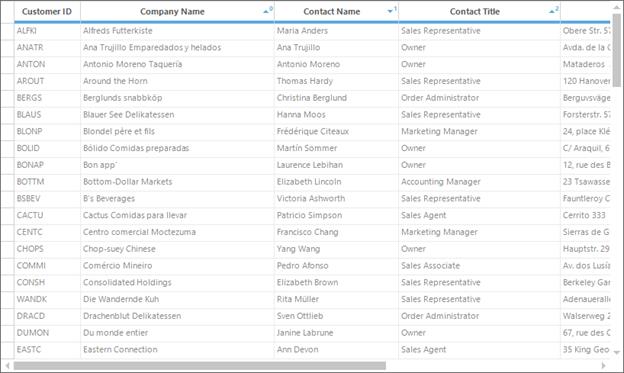Screen dimensions: 624x373
Task: Select the Elizabeth Lincoln contact cell
Action: tap(336, 182)
